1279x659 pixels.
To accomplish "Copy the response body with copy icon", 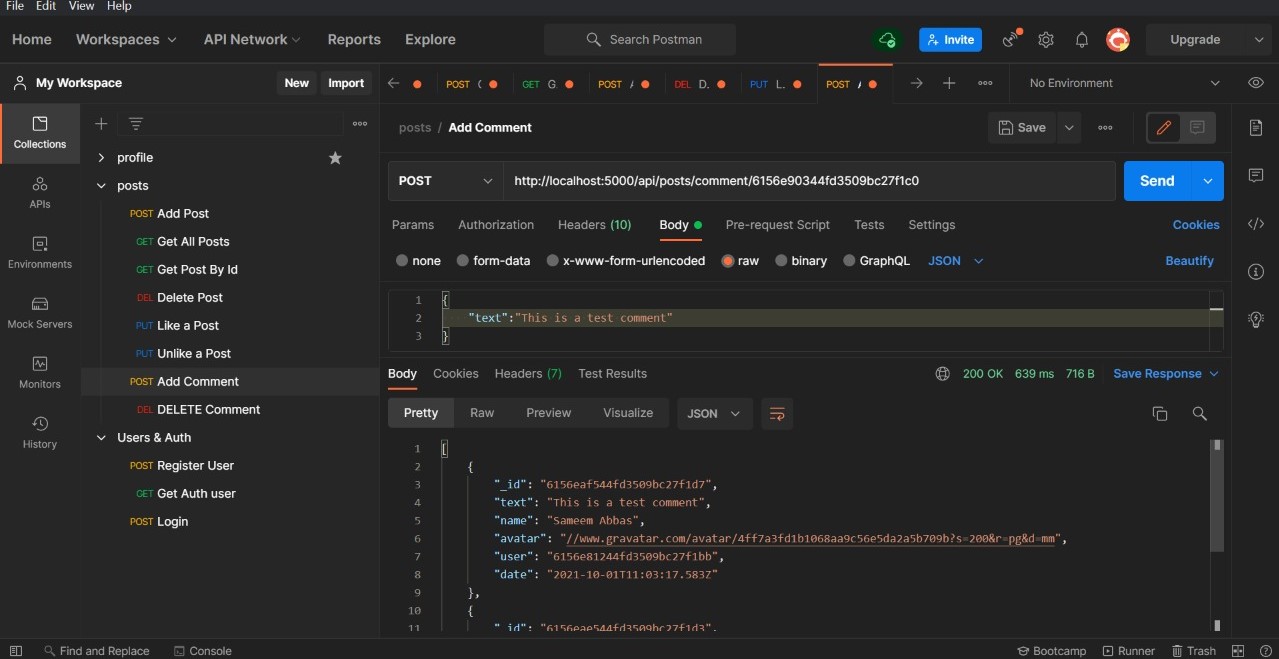I will (1160, 413).
